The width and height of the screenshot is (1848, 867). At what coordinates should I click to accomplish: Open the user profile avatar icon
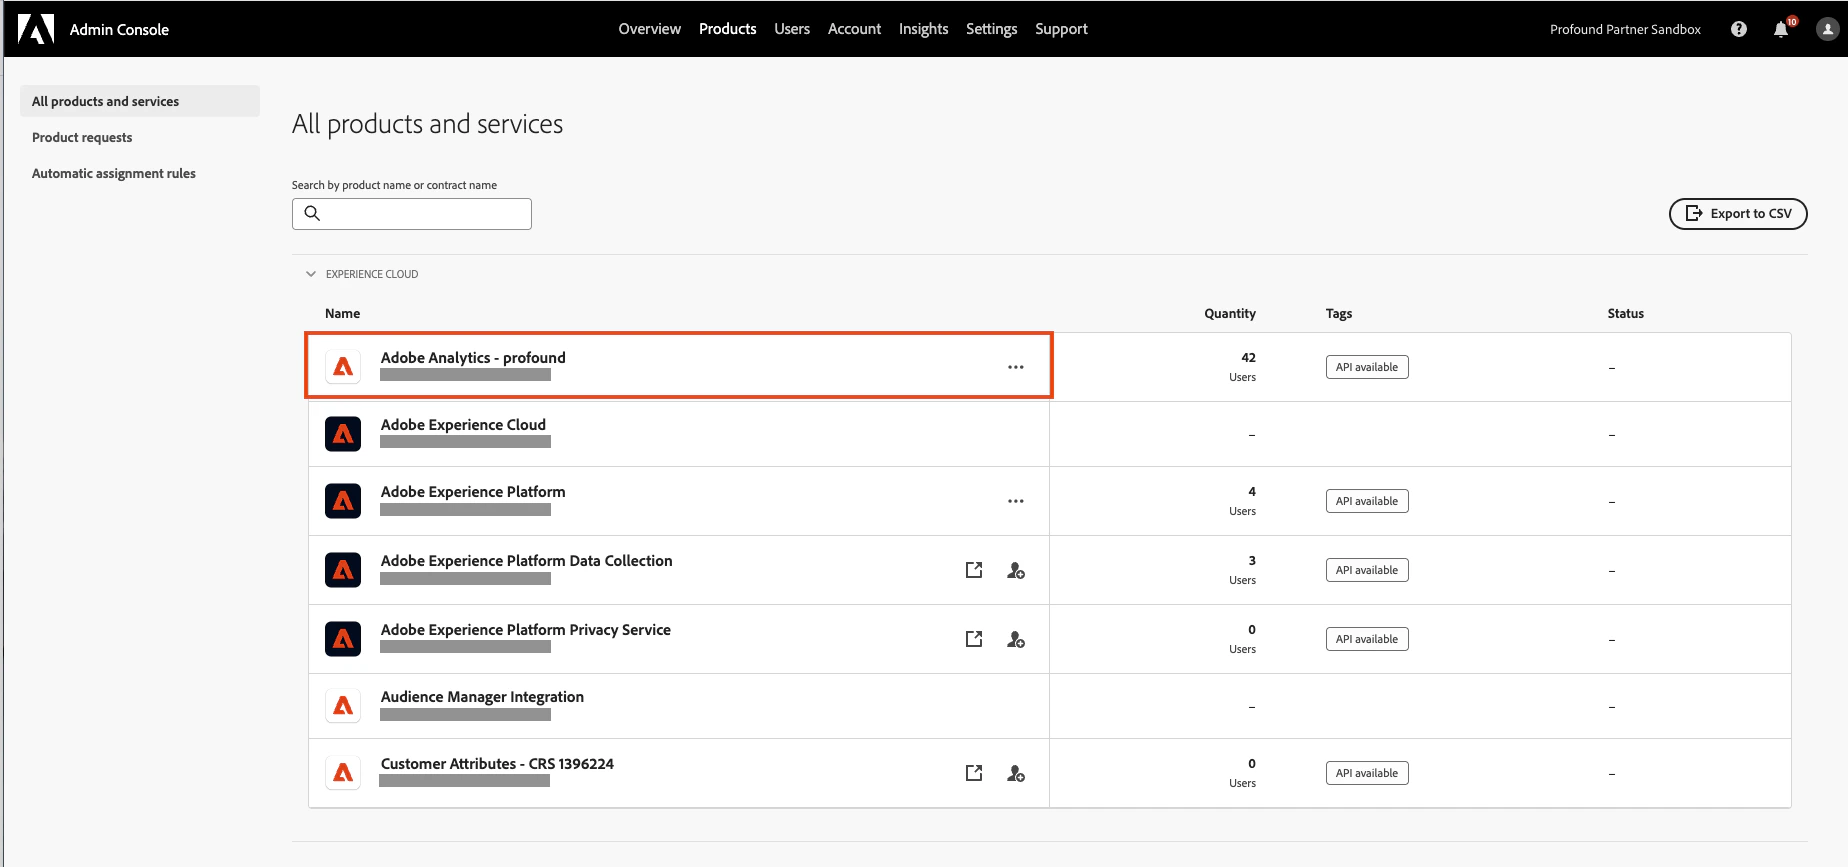point(1827,29)
